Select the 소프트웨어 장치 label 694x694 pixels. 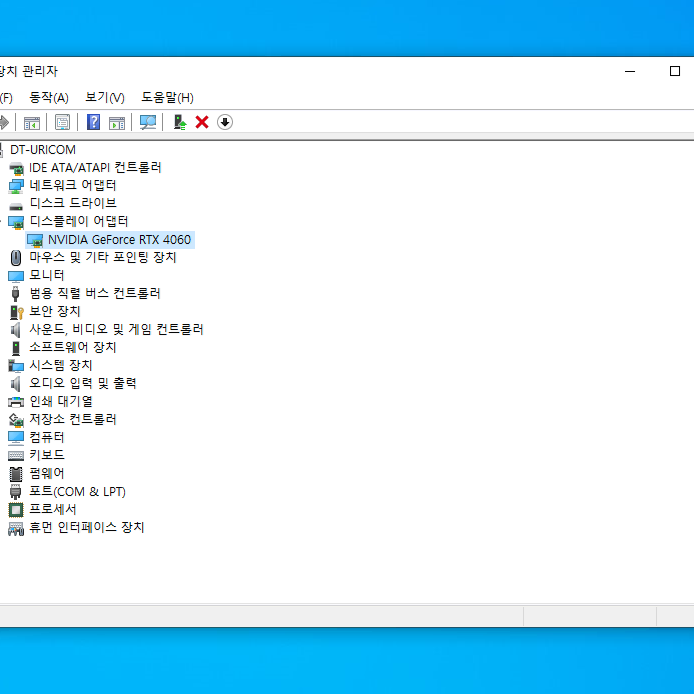click(73, 347)
